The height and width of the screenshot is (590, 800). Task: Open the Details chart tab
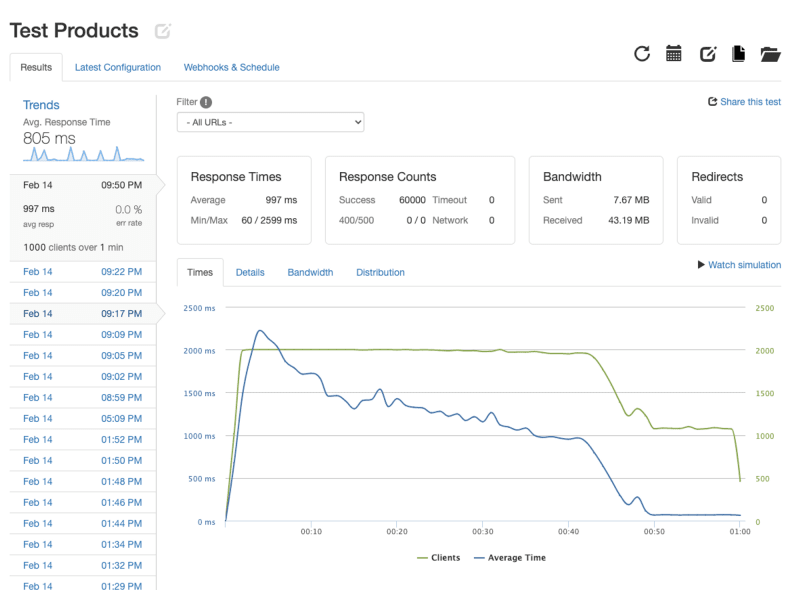click(x=250, y=272)
